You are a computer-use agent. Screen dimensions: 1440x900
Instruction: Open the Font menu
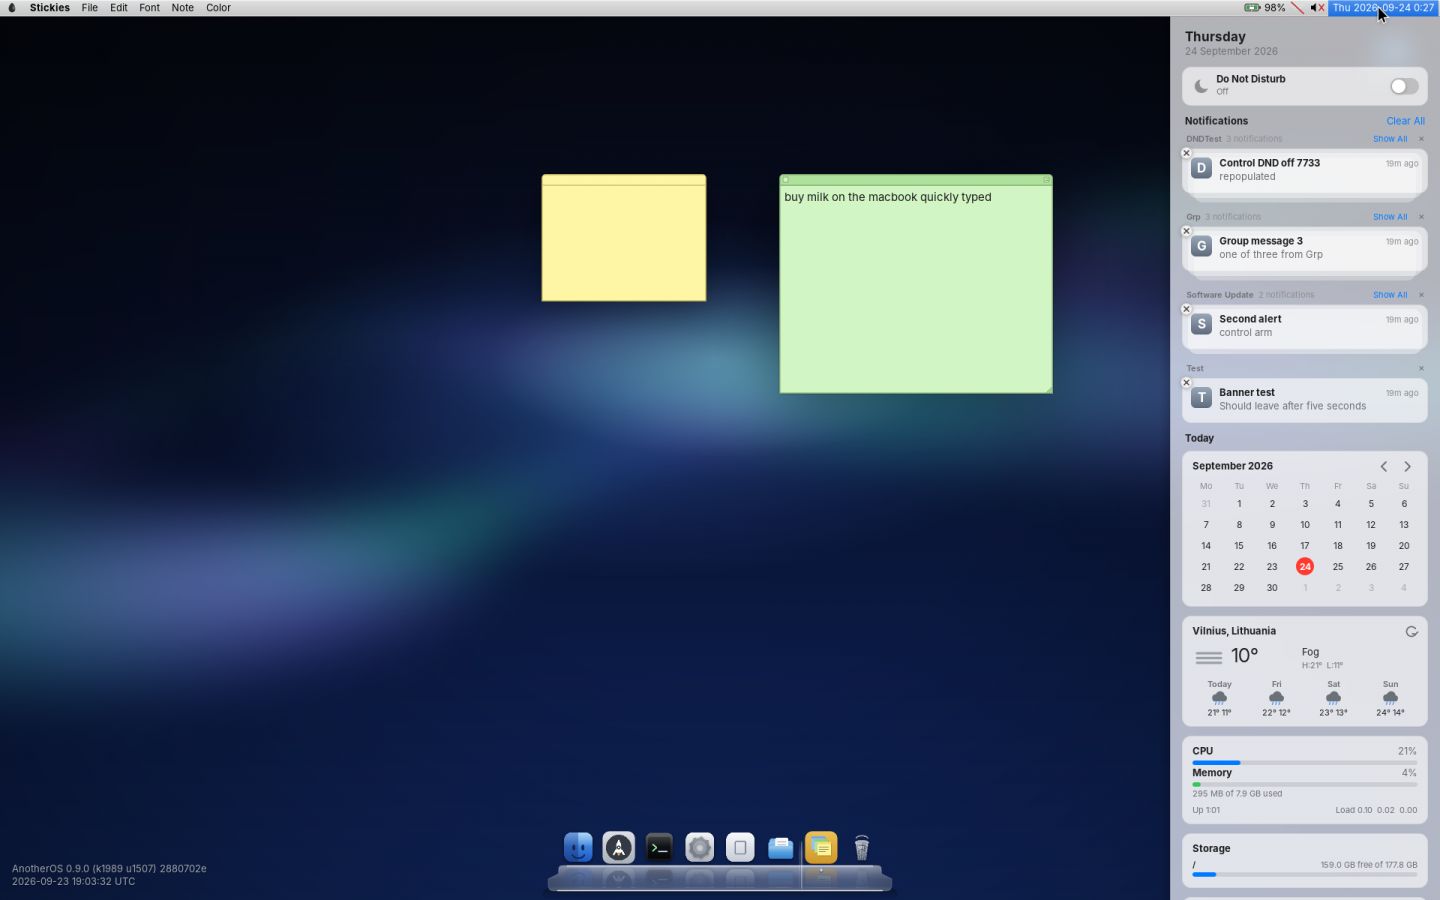[149, 7]
